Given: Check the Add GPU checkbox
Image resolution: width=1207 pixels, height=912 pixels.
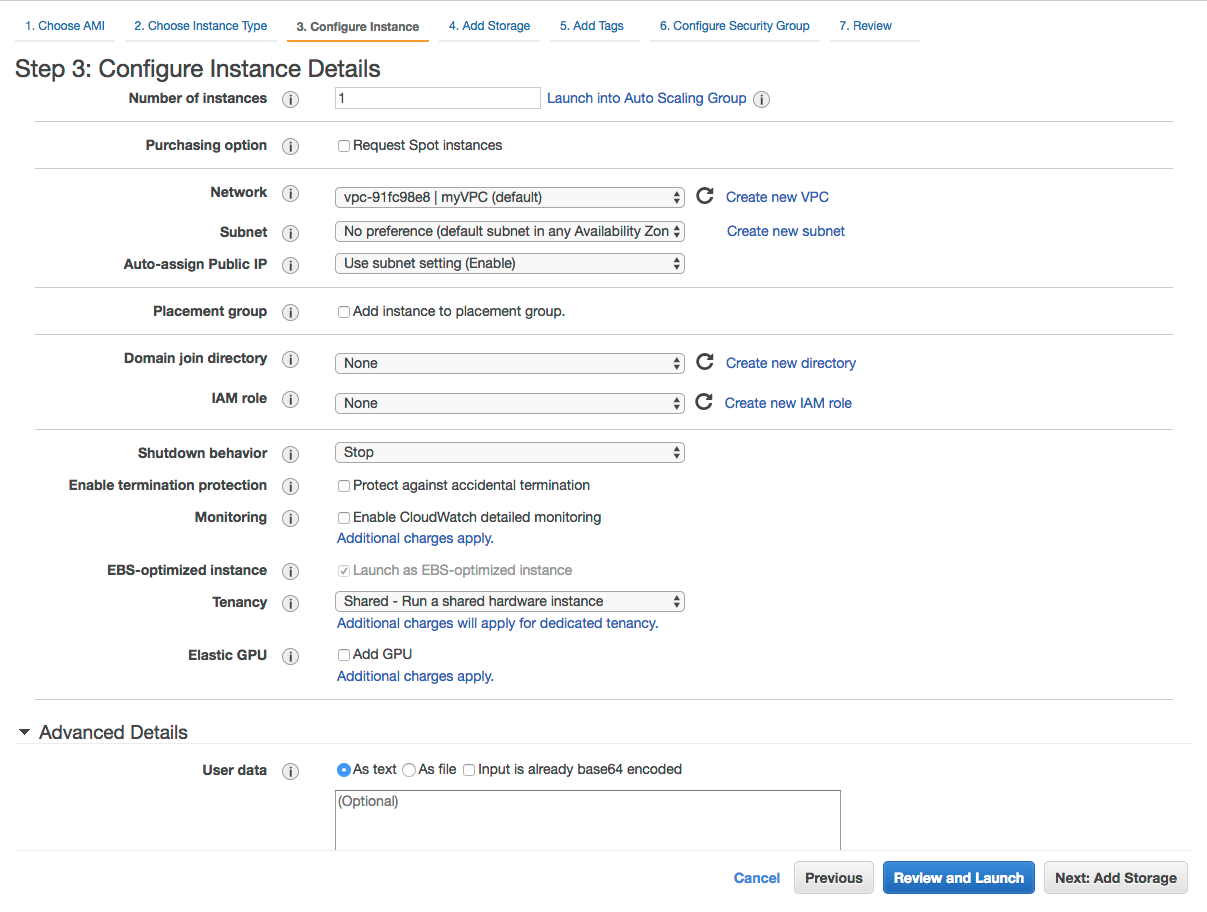Looking at the screenshot, I should (x=344, y=655).
